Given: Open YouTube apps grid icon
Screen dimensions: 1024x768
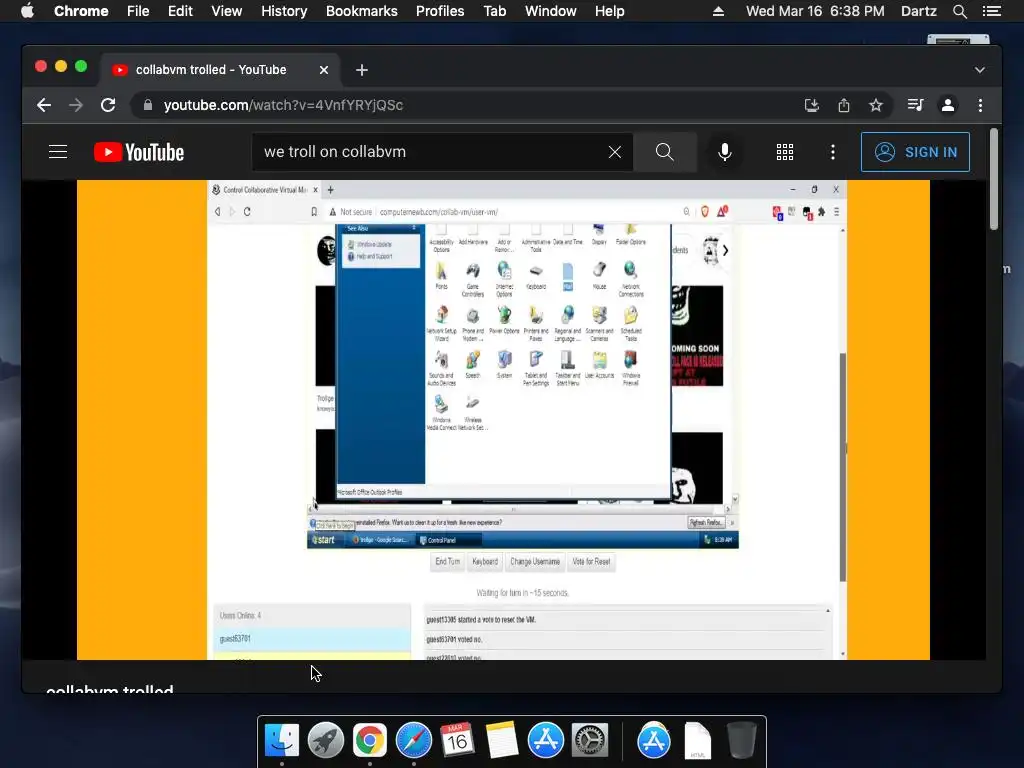Looking at the screenshot, I should [785, 152].
